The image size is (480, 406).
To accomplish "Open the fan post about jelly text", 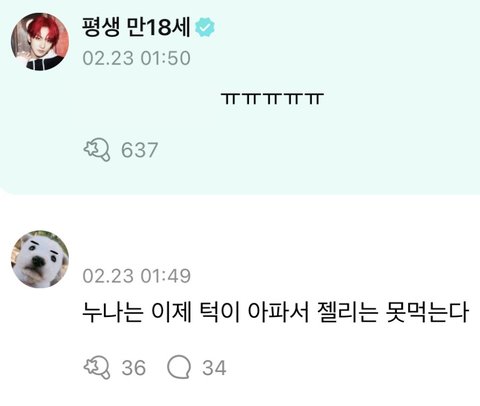I will [275, 312].
